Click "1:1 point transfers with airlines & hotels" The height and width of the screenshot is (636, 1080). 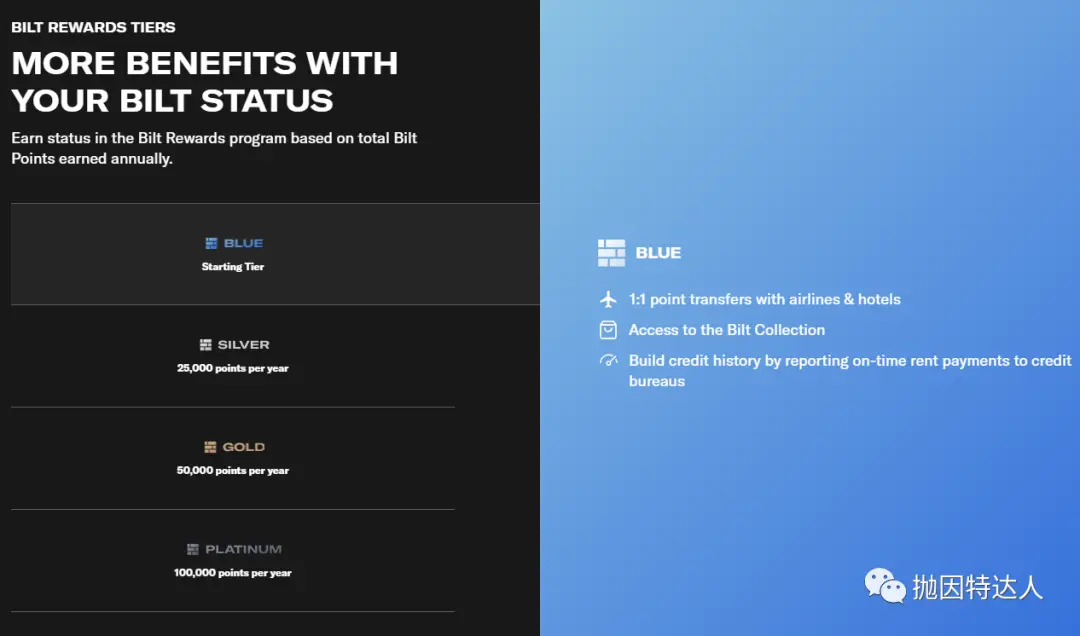[x=764, y=299]
